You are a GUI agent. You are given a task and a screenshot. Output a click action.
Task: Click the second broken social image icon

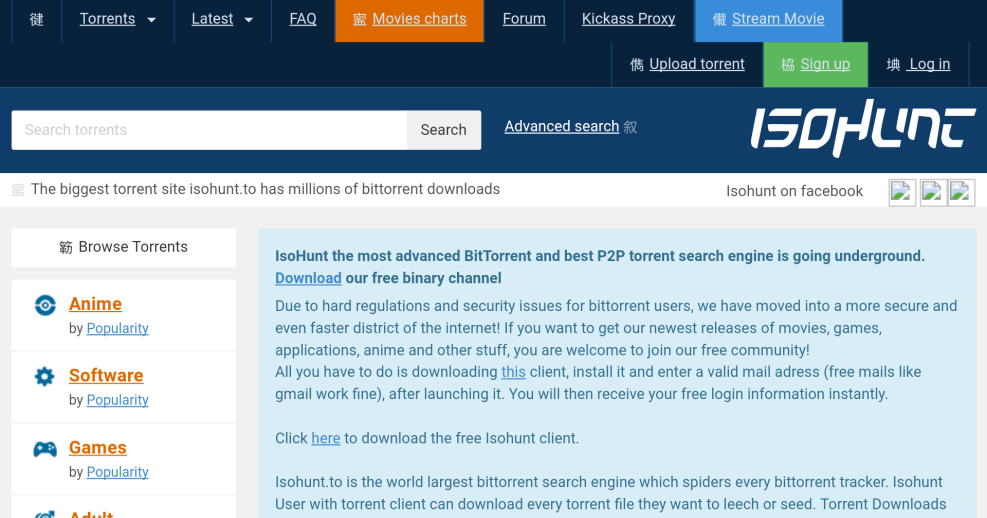pyautogui.click(x=932, y=193)
